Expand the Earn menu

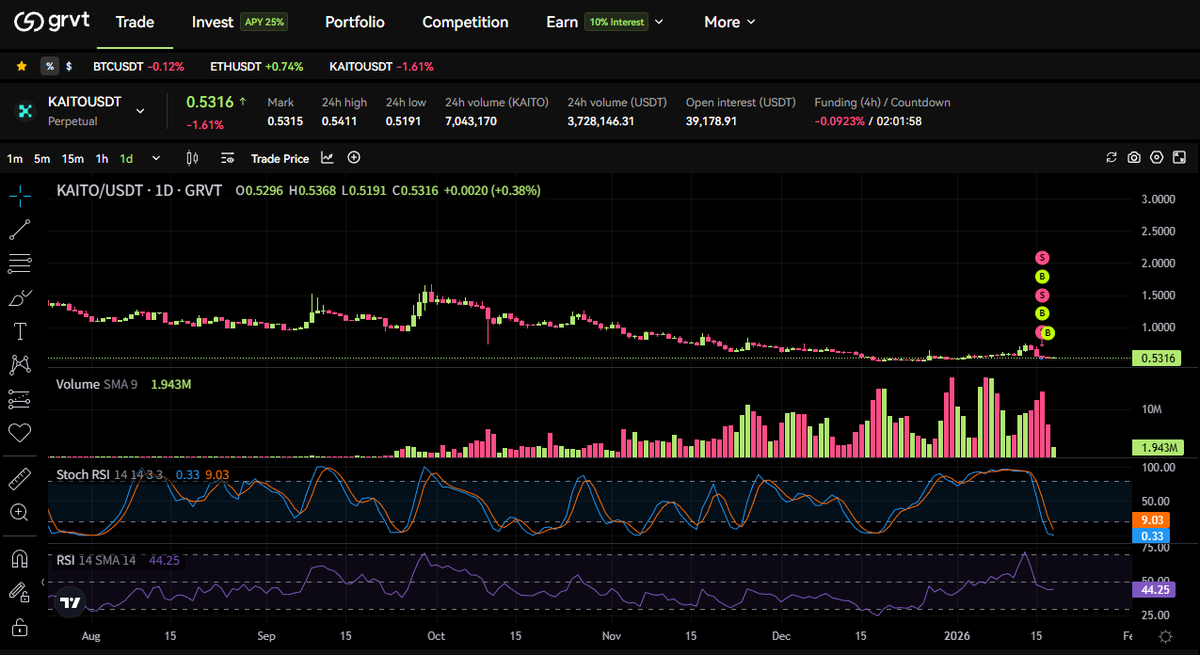[x=605, y=22]
